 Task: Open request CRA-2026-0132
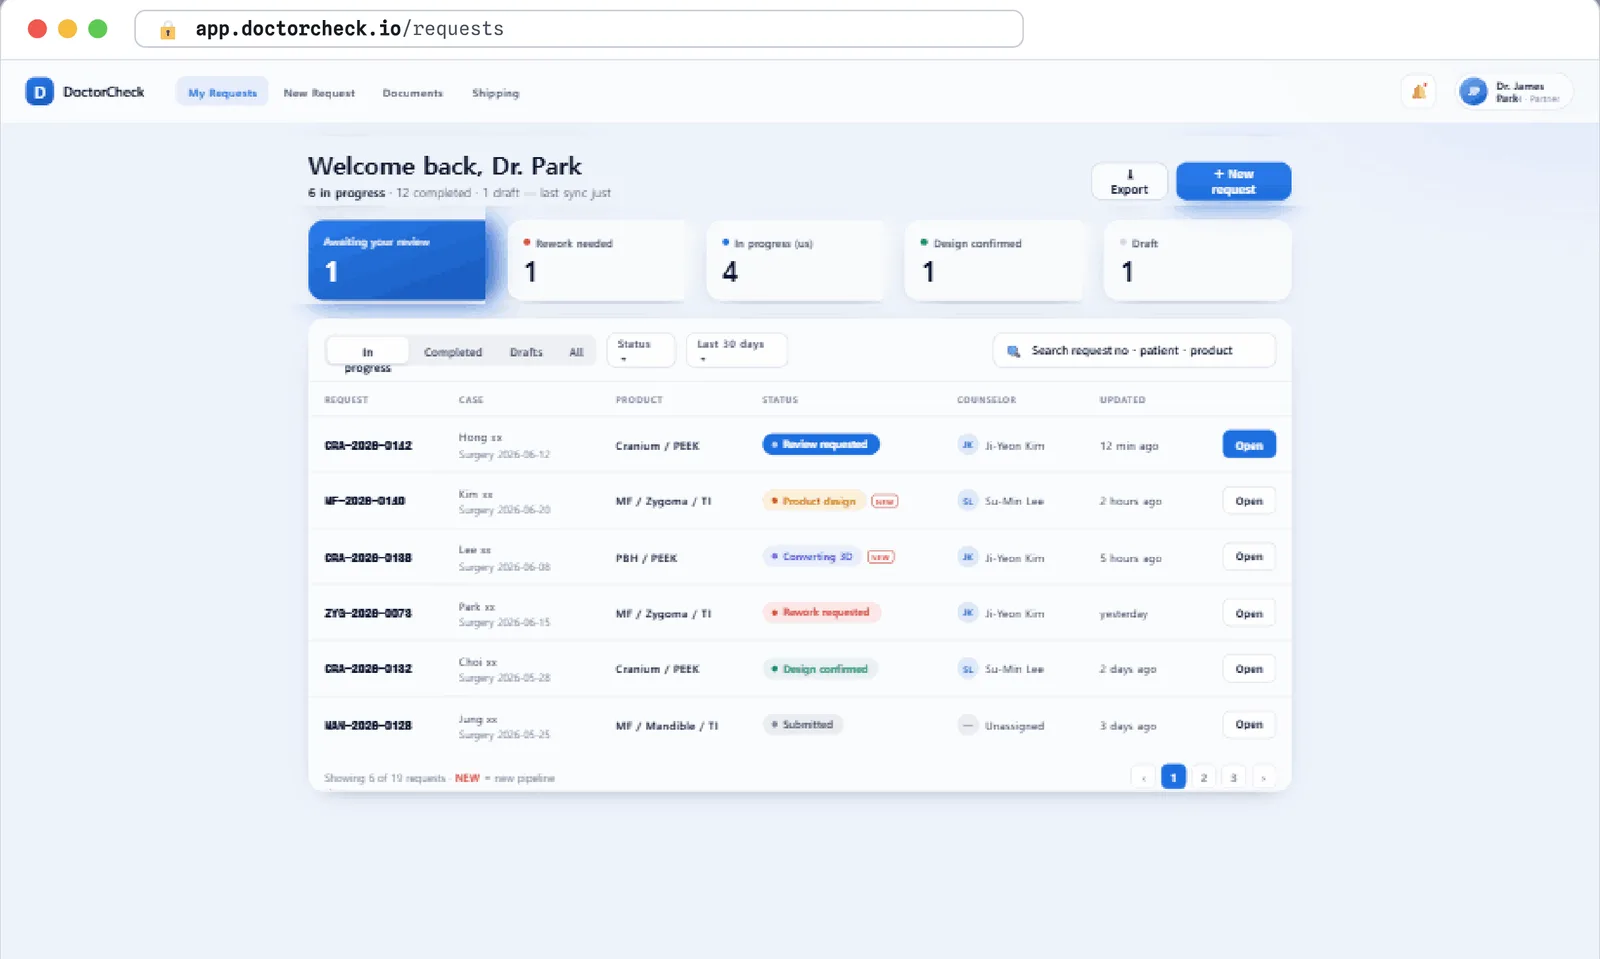(1249, 669)
